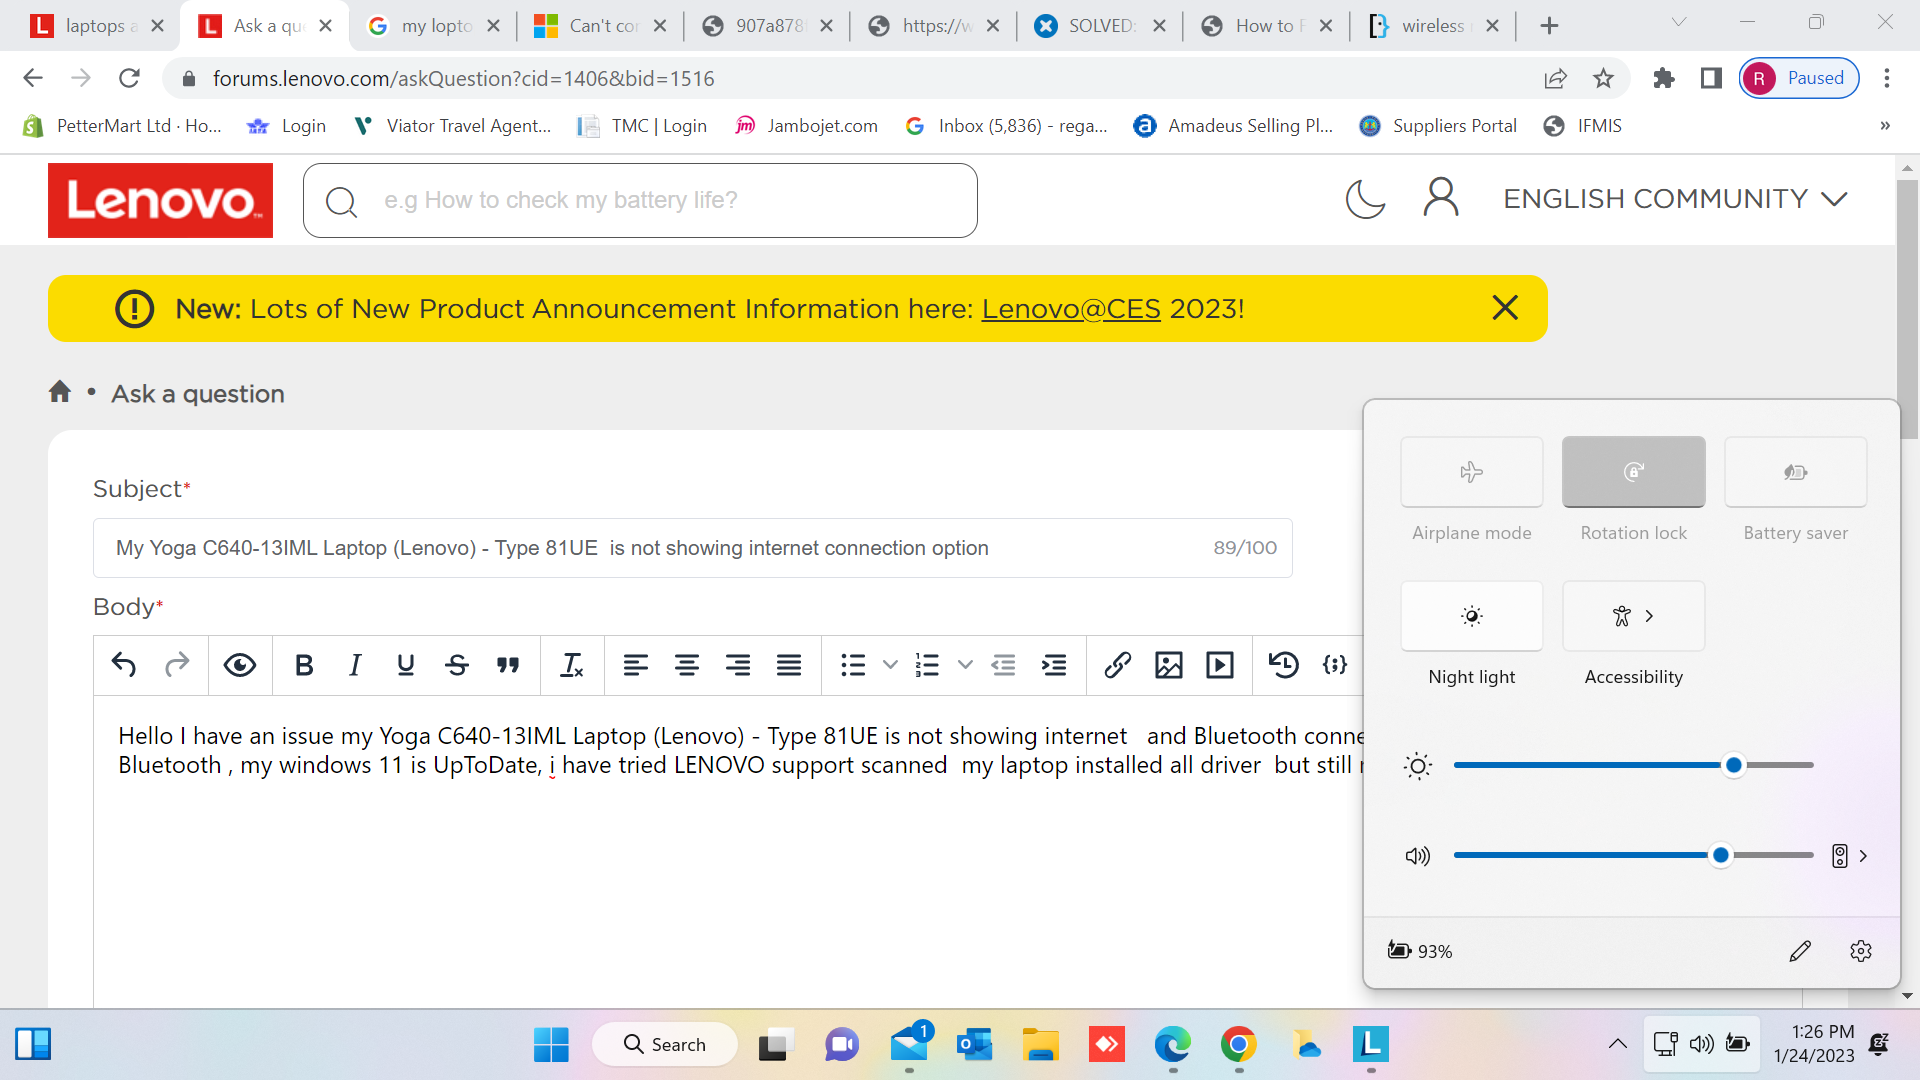The image size is (1920, 1080).
Task: Toggle strikethrough formatting
Action: 457,665
